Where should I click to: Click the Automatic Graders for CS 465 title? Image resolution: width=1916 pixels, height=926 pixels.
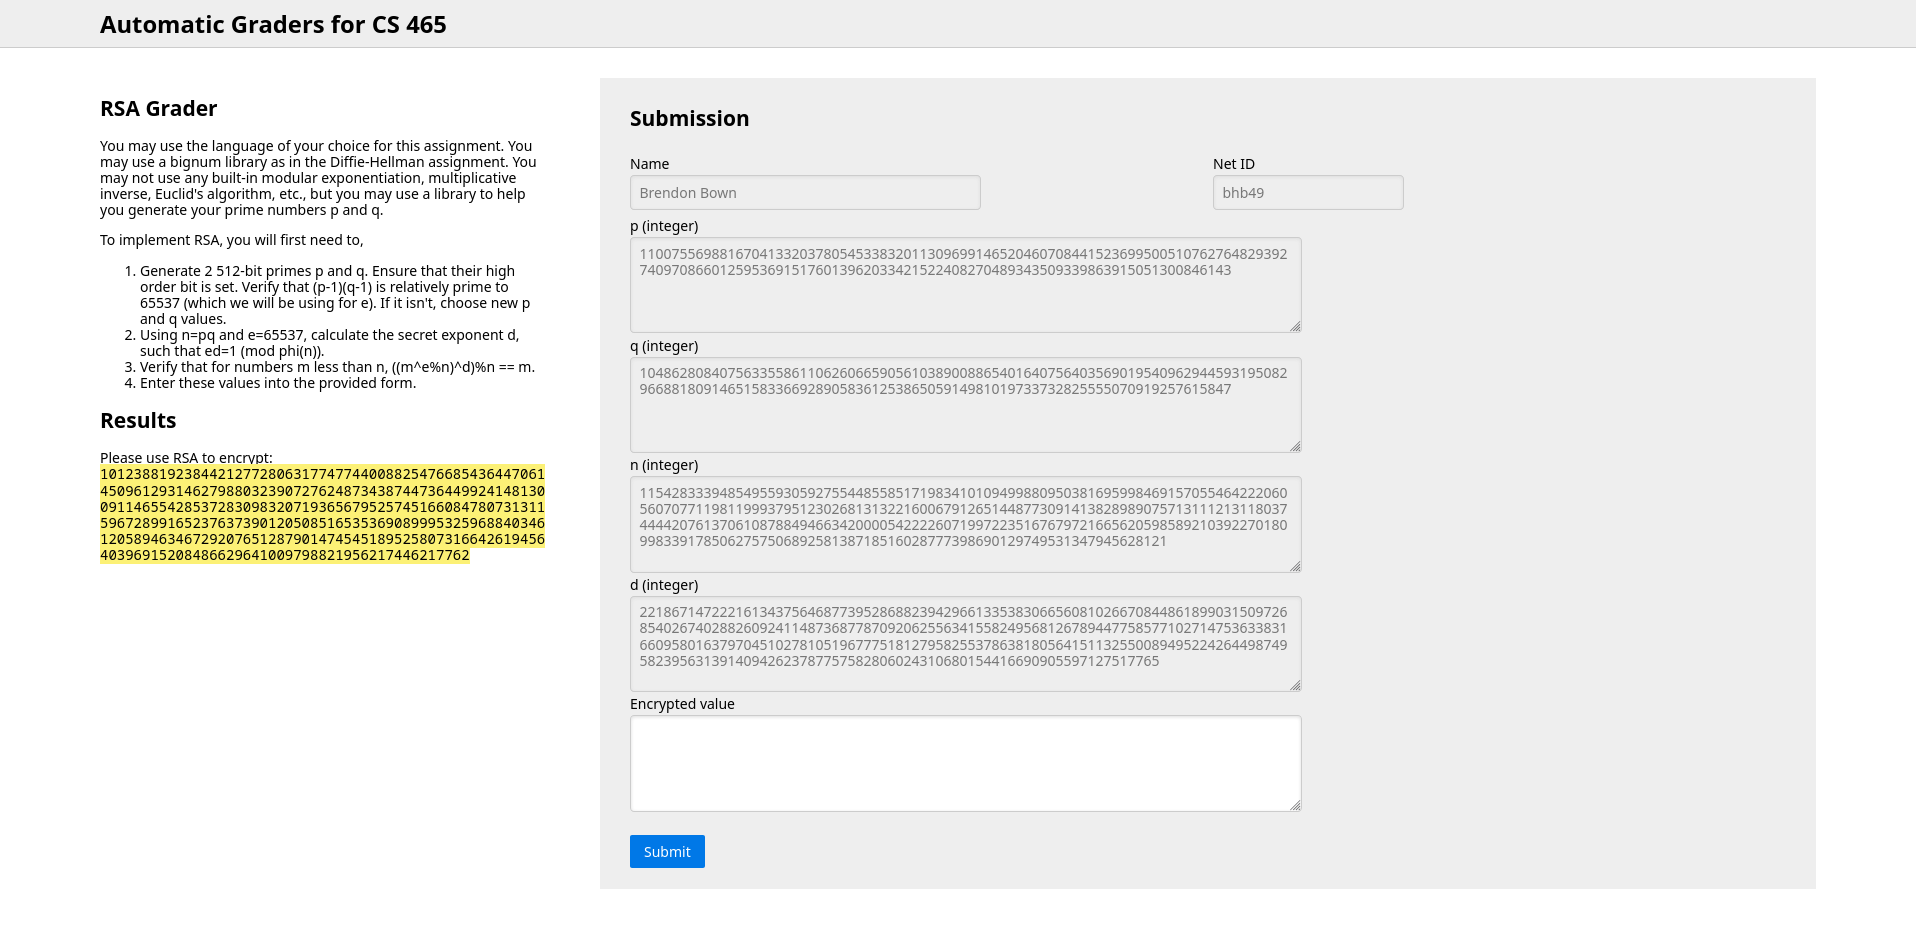[273, 24]
